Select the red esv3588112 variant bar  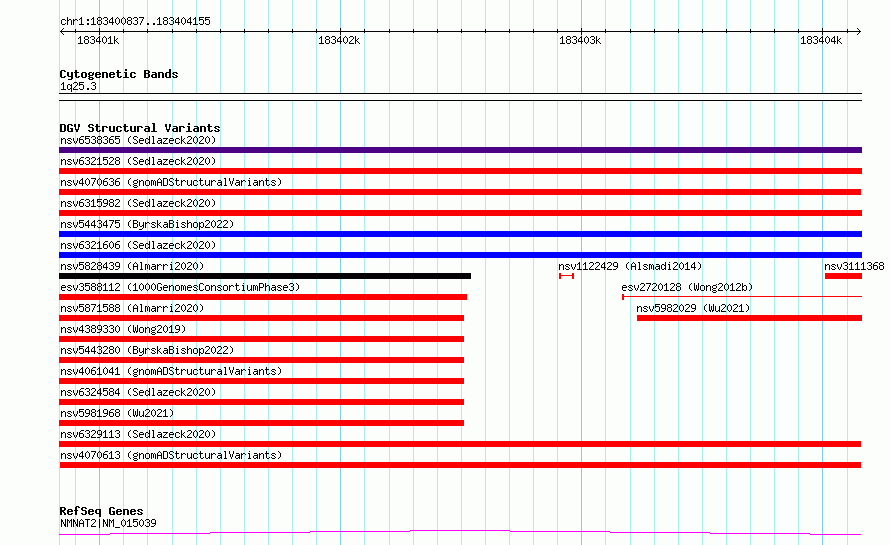[x=263, y=297]
